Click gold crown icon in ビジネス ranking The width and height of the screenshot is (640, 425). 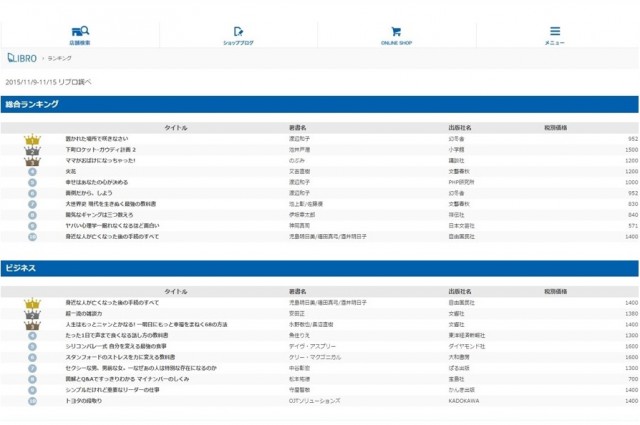(x=32, y=302)
